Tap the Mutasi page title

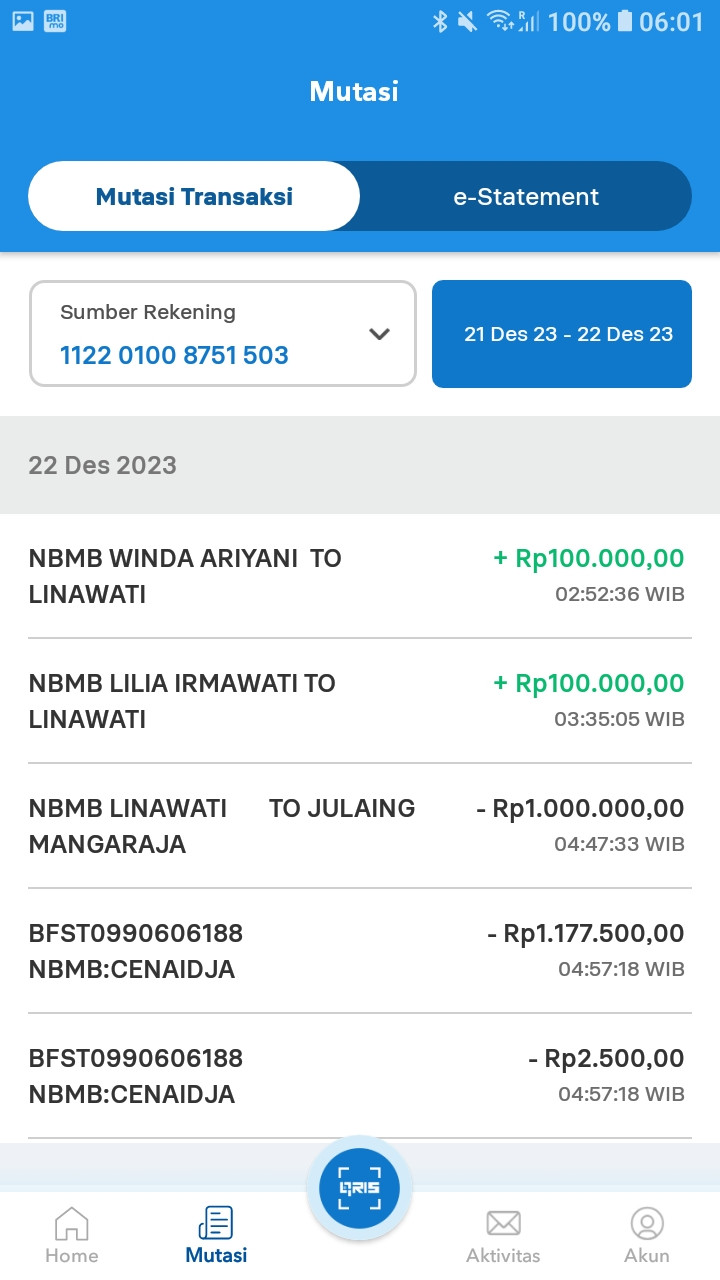(354, 91)
